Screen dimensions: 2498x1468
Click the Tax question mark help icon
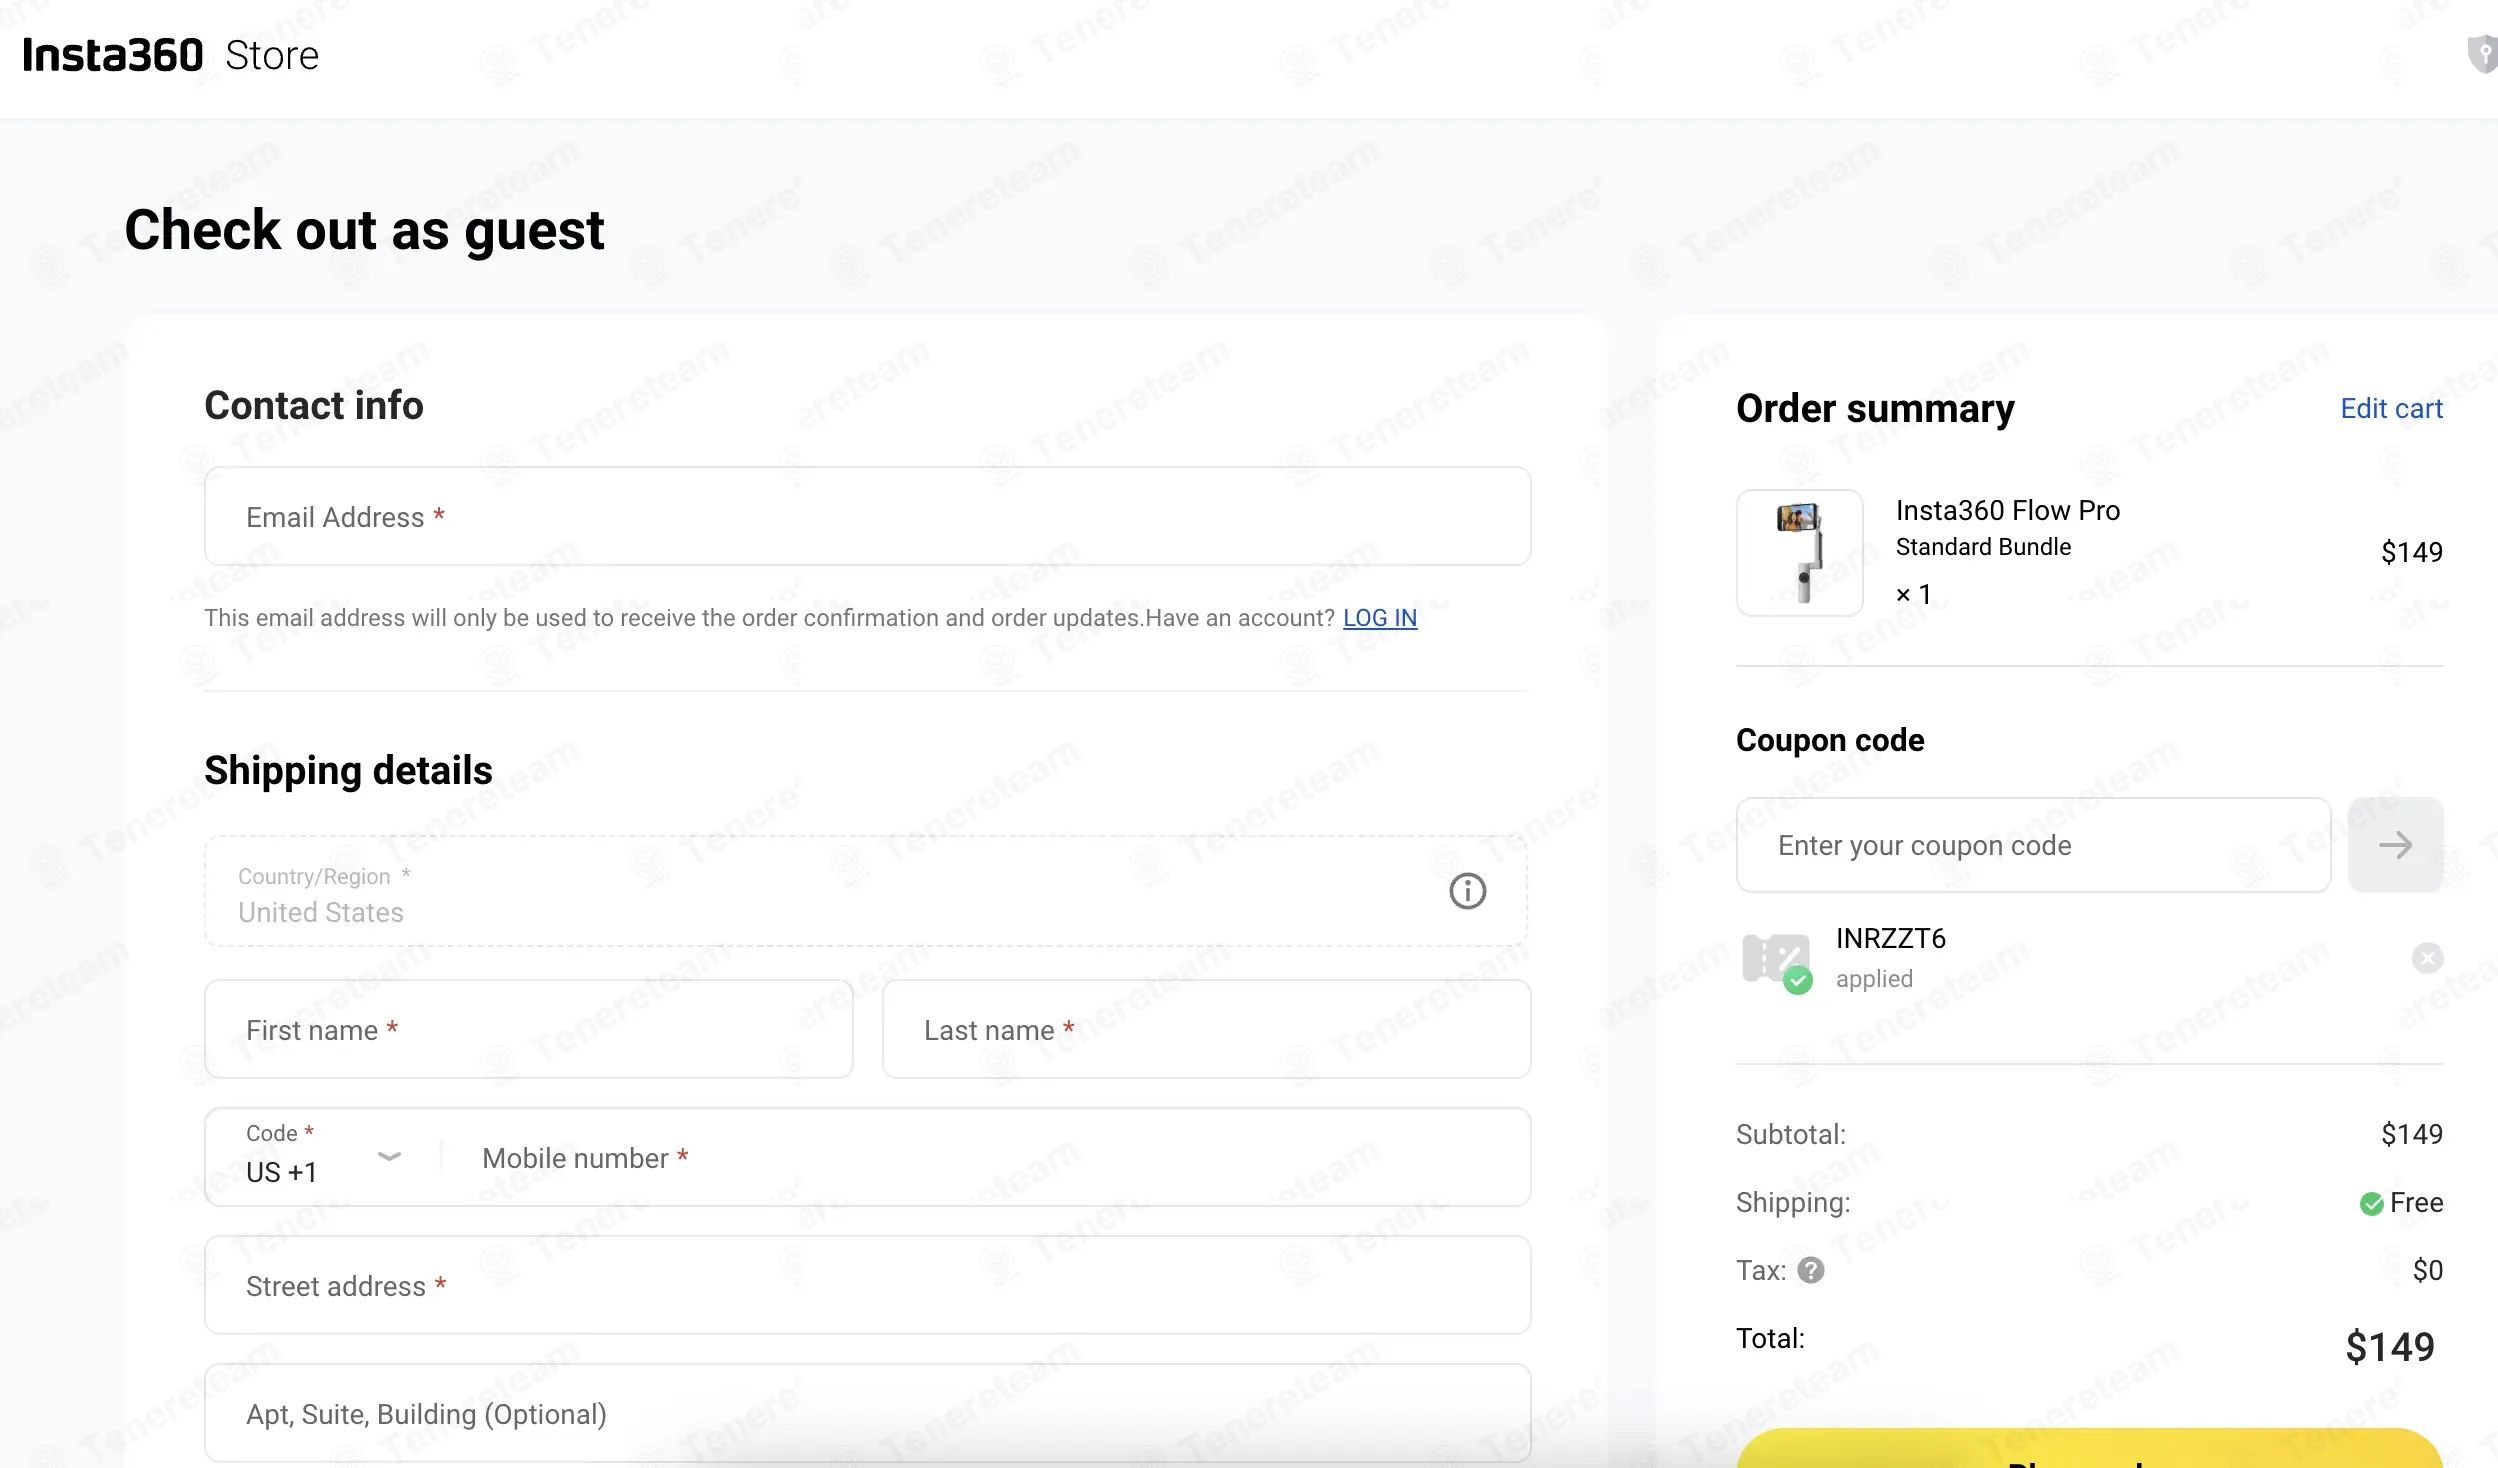[x=1811, y=1270]
